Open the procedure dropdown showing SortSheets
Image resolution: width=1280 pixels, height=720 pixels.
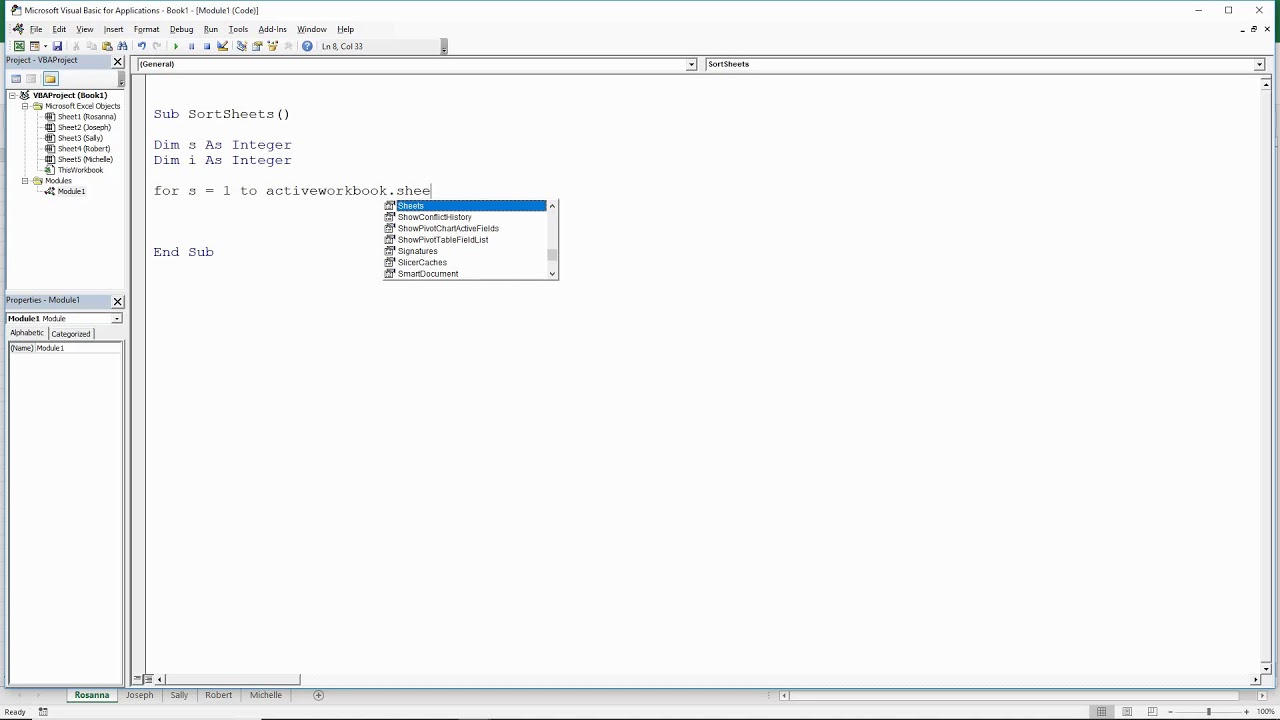pyautogui.click(x=1258, y=64)
